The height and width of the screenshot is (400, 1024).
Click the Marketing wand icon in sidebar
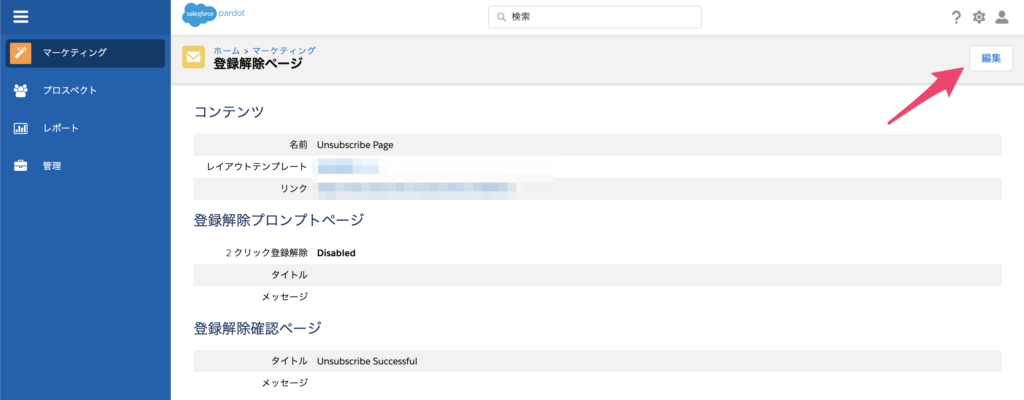(x=21, y=53)
